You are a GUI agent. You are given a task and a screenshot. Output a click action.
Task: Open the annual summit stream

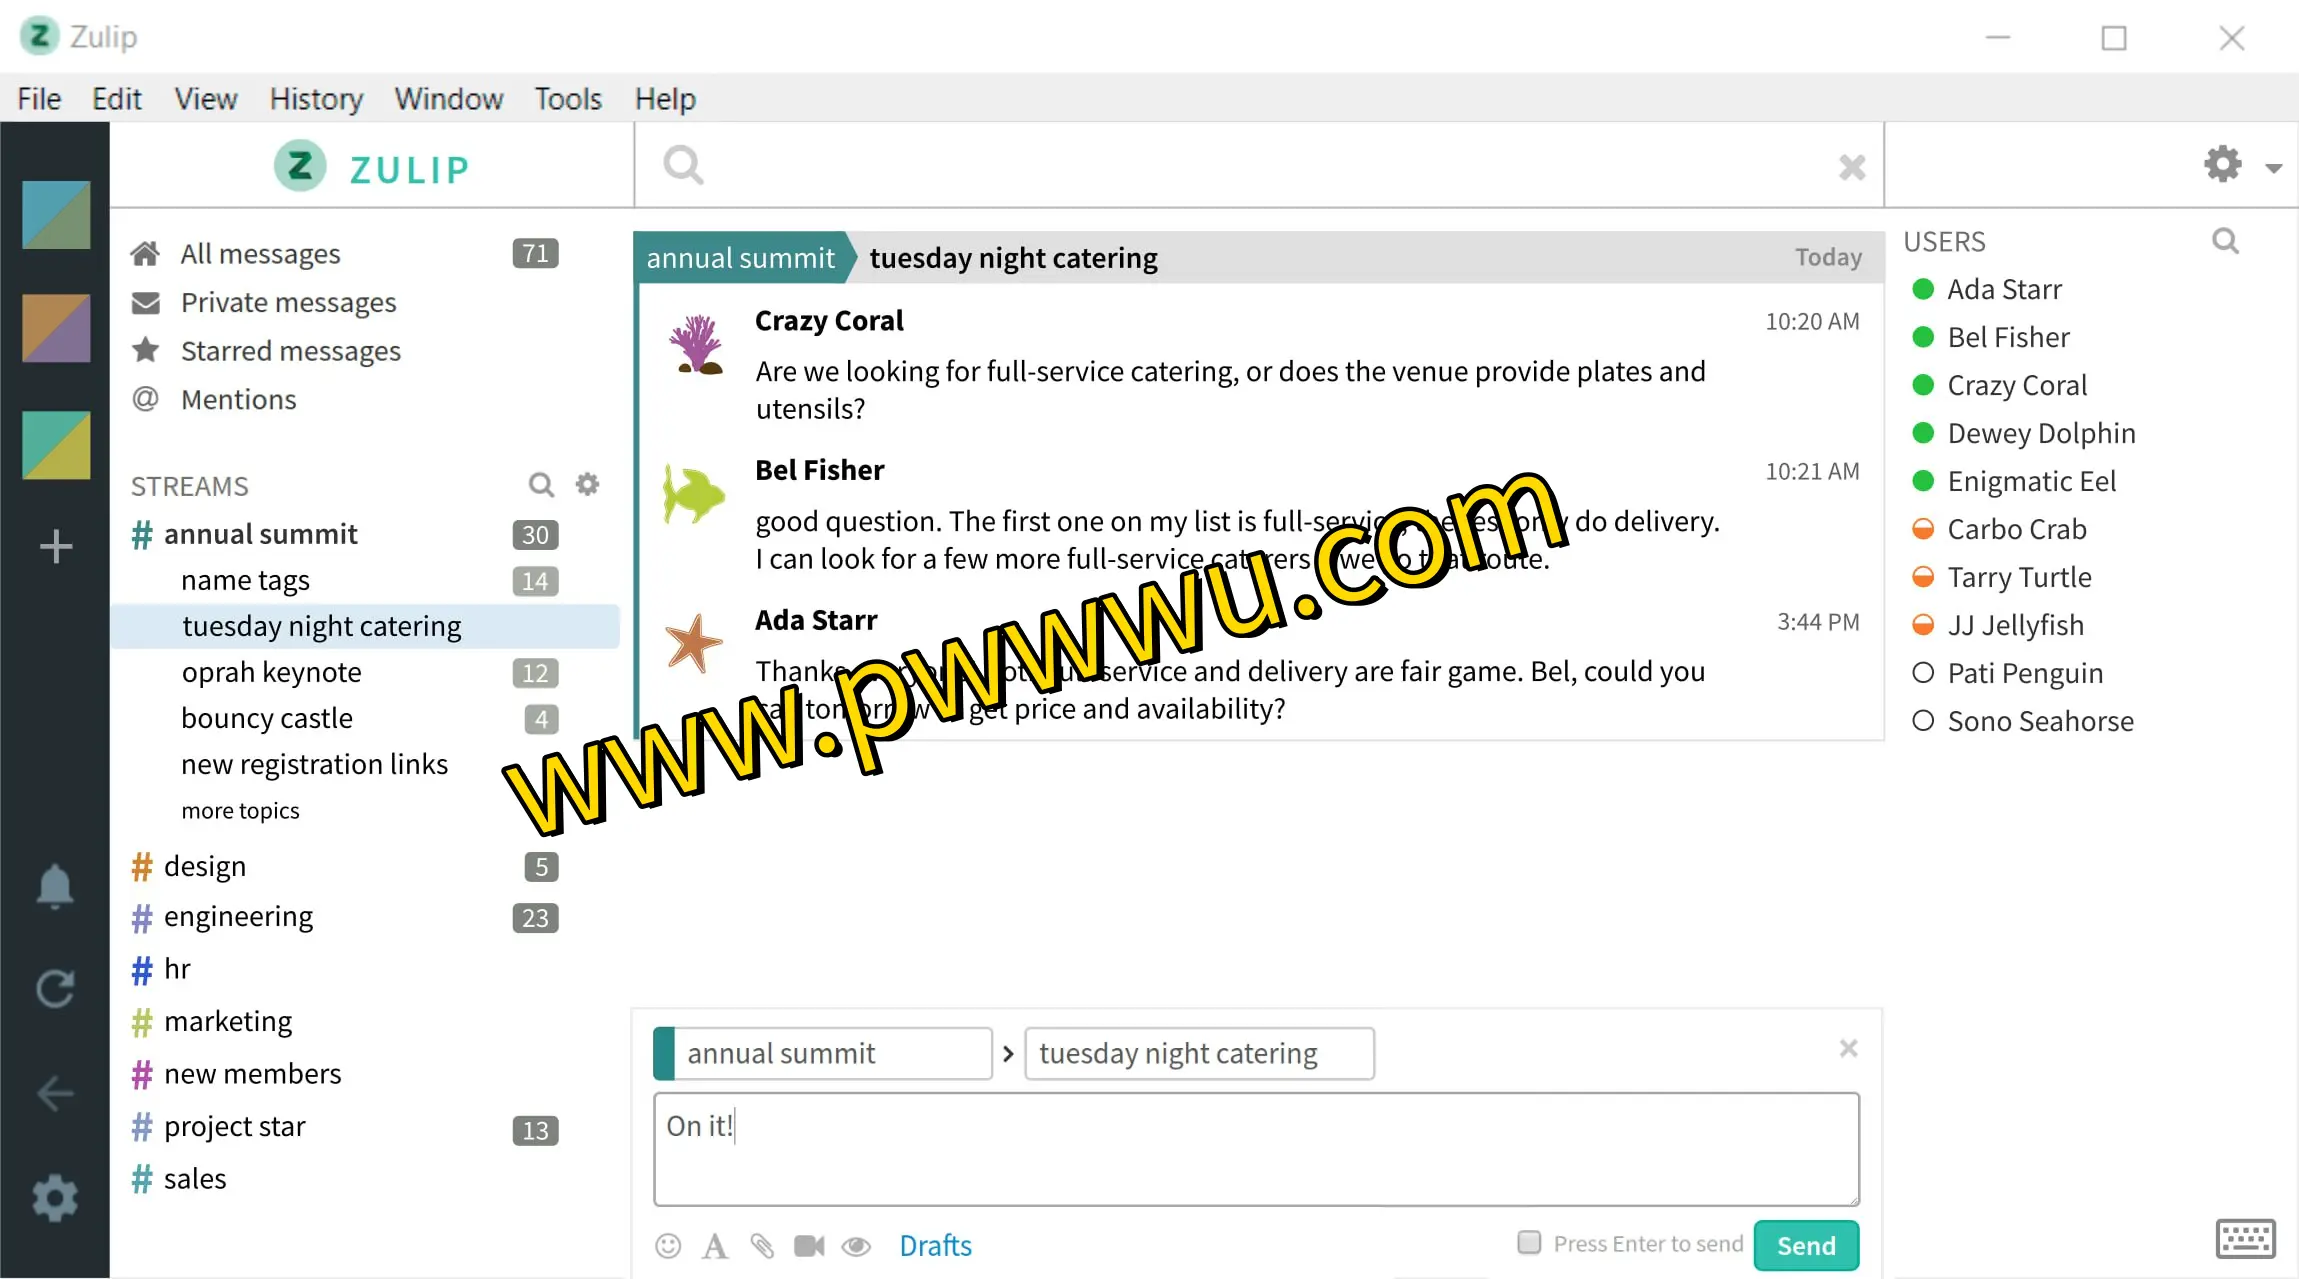coord(260,534)
